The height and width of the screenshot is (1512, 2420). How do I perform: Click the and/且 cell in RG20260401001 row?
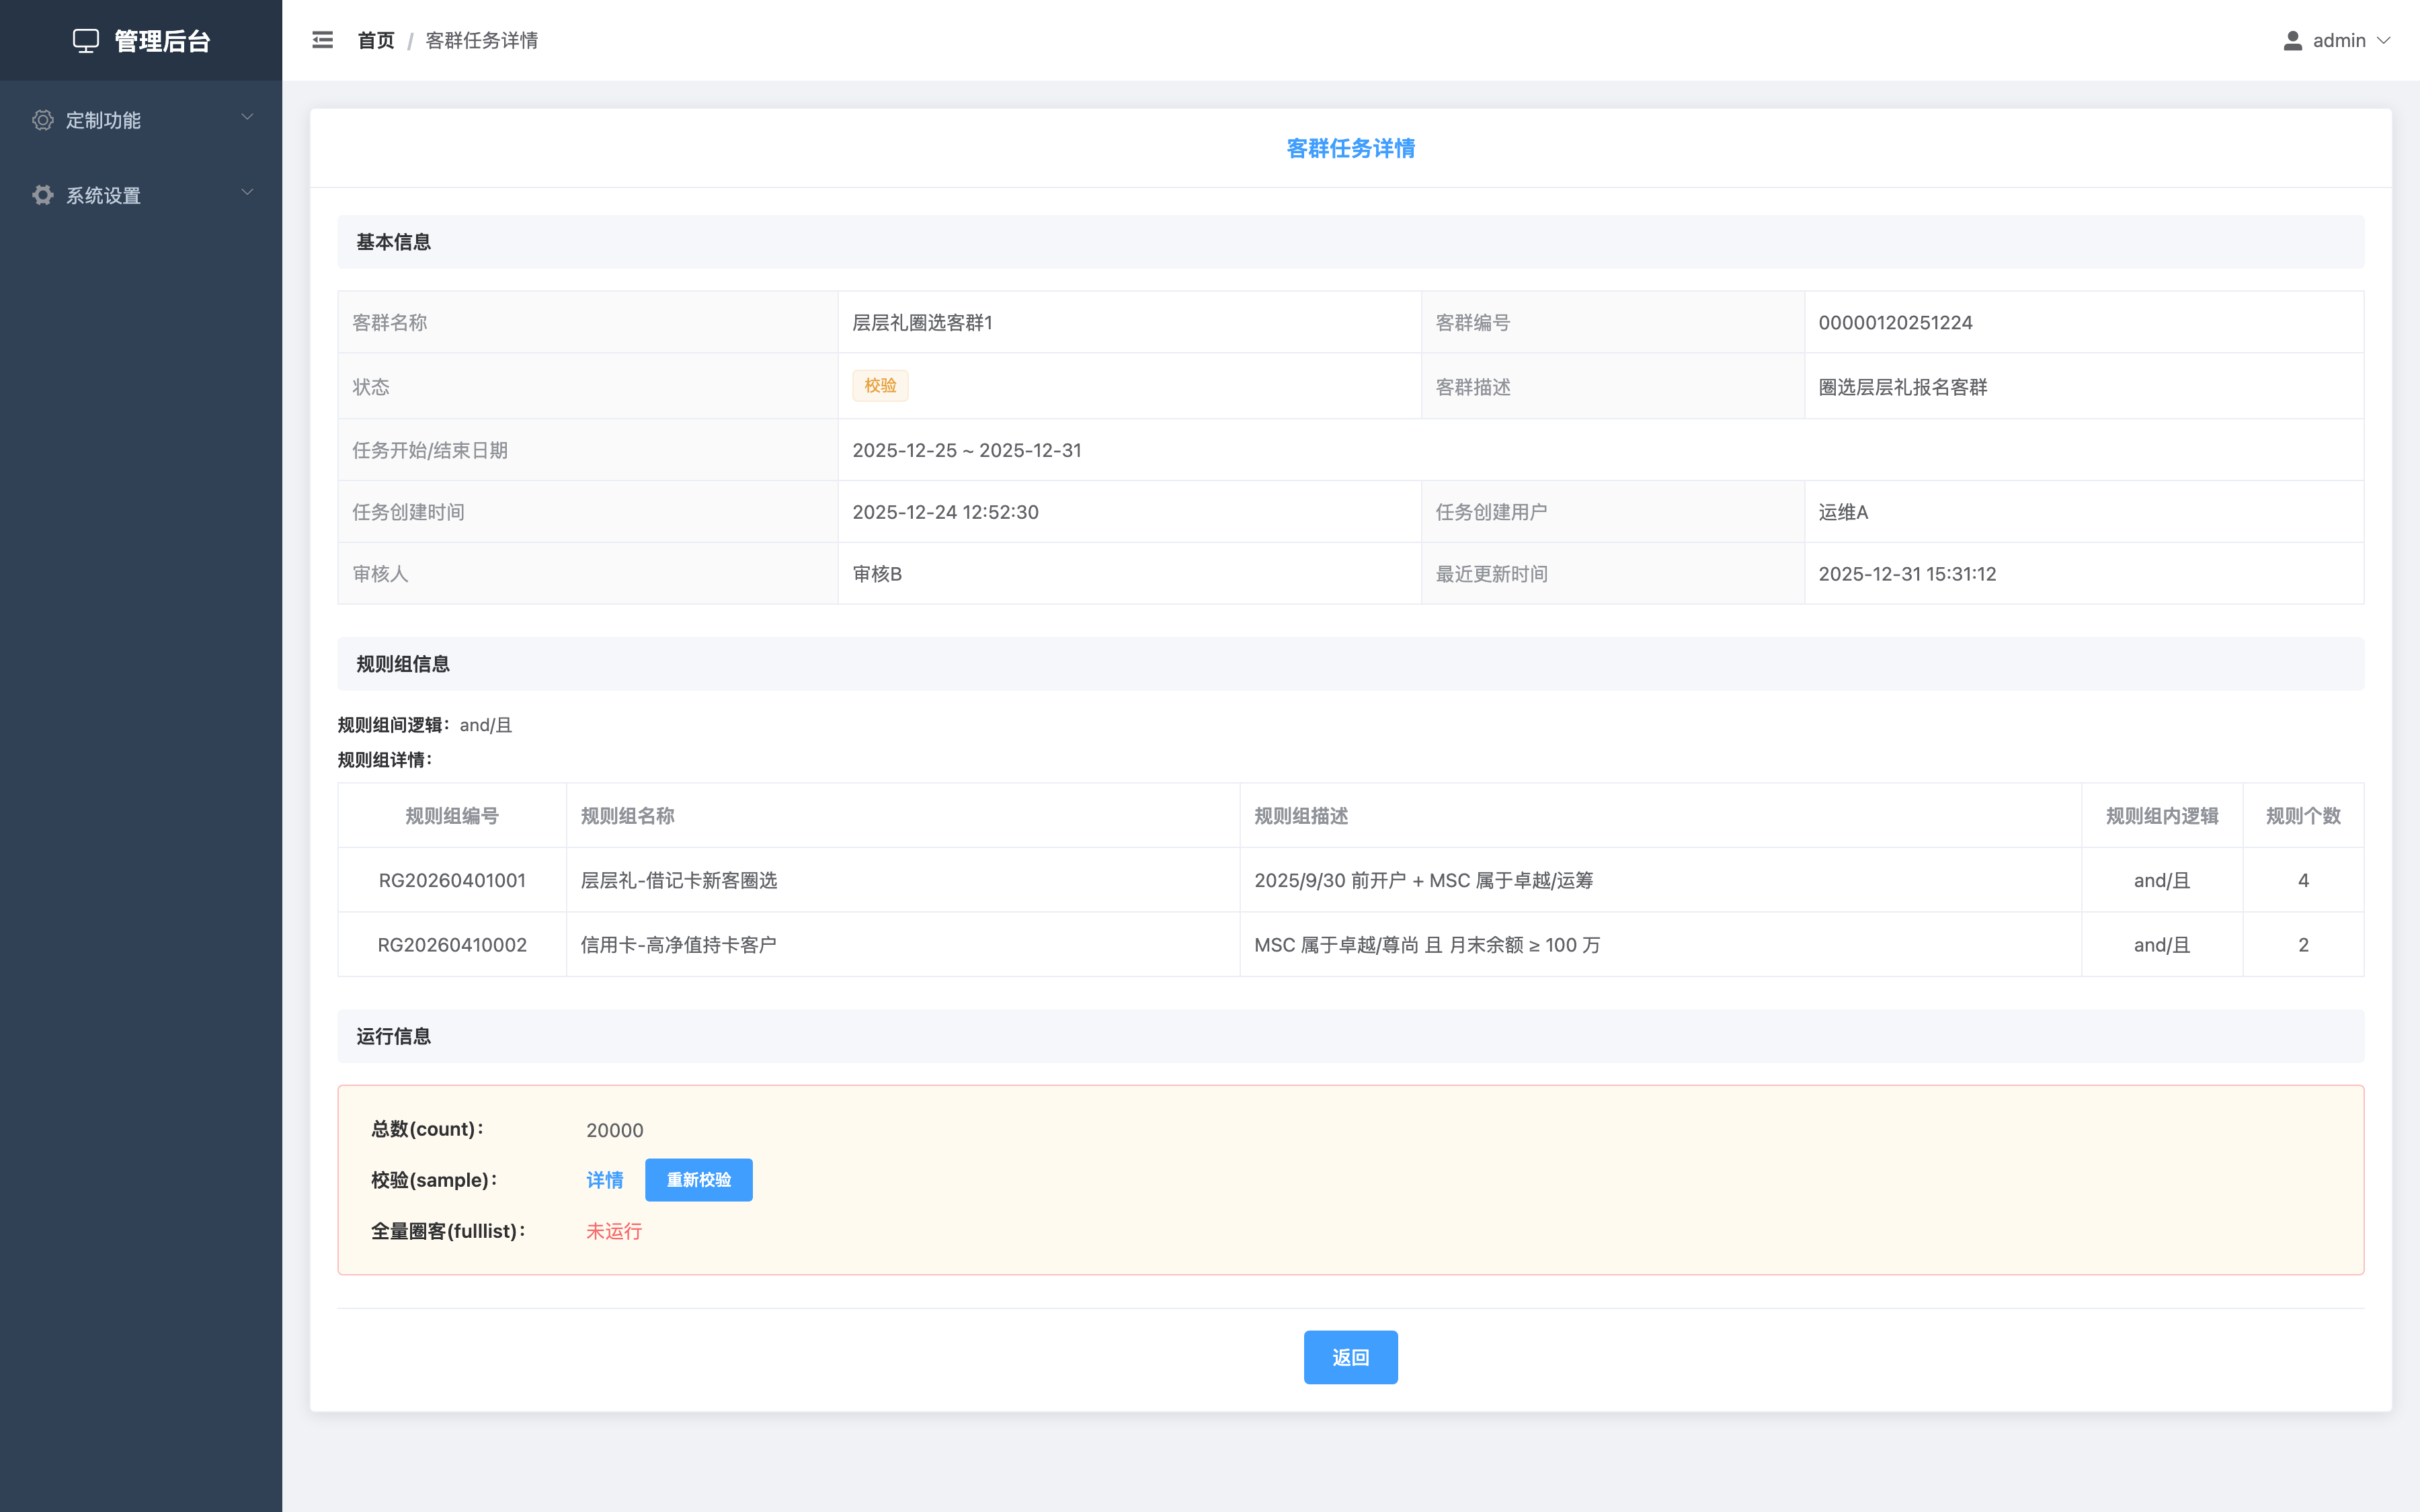point(2162,880)
